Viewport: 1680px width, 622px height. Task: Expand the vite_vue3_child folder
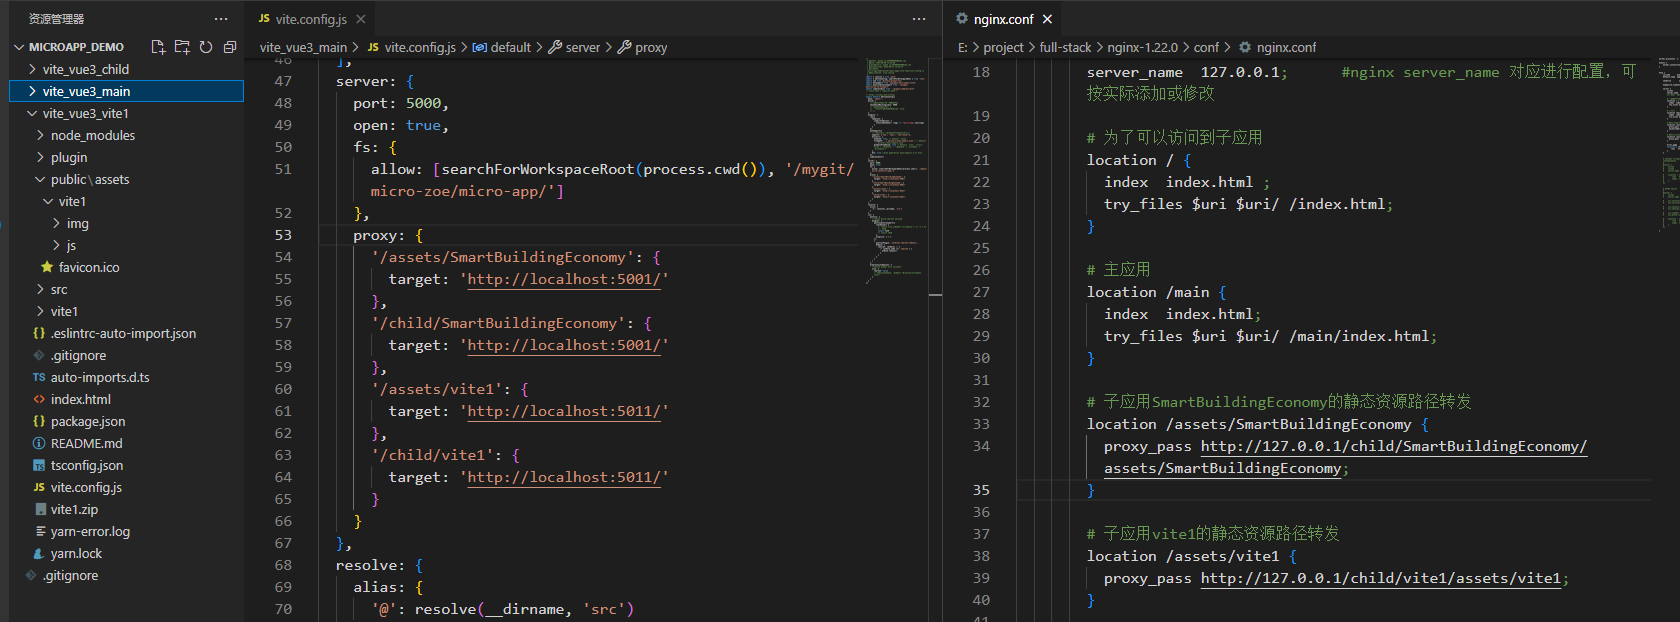point(32,69)
